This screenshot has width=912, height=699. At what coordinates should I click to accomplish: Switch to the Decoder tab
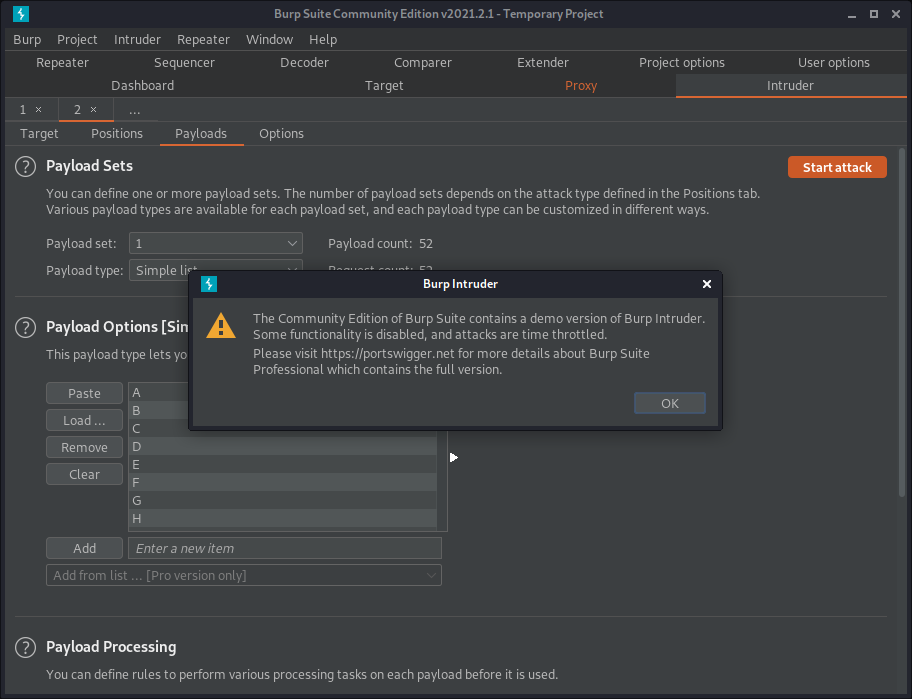click(304, 62)
